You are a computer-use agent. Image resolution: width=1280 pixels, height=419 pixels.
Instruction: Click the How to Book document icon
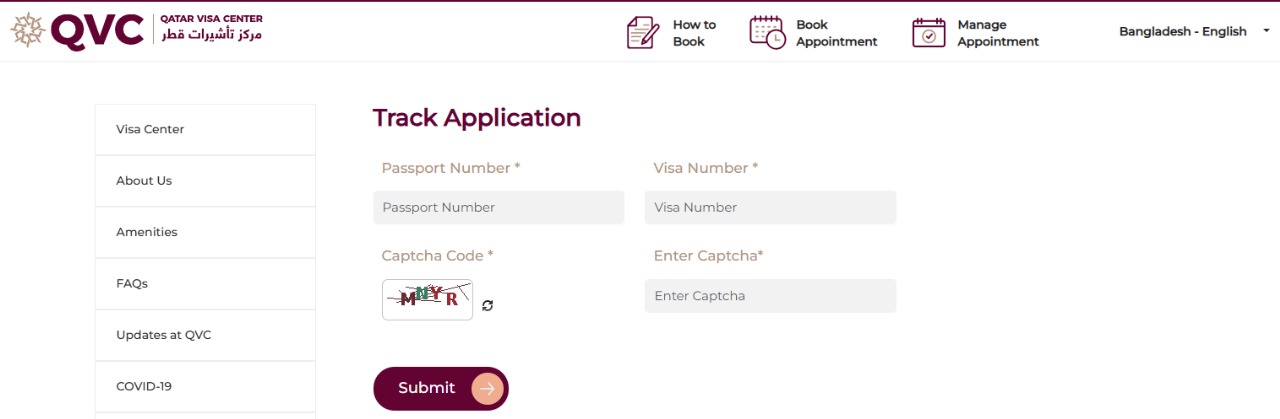coord(642,32)
